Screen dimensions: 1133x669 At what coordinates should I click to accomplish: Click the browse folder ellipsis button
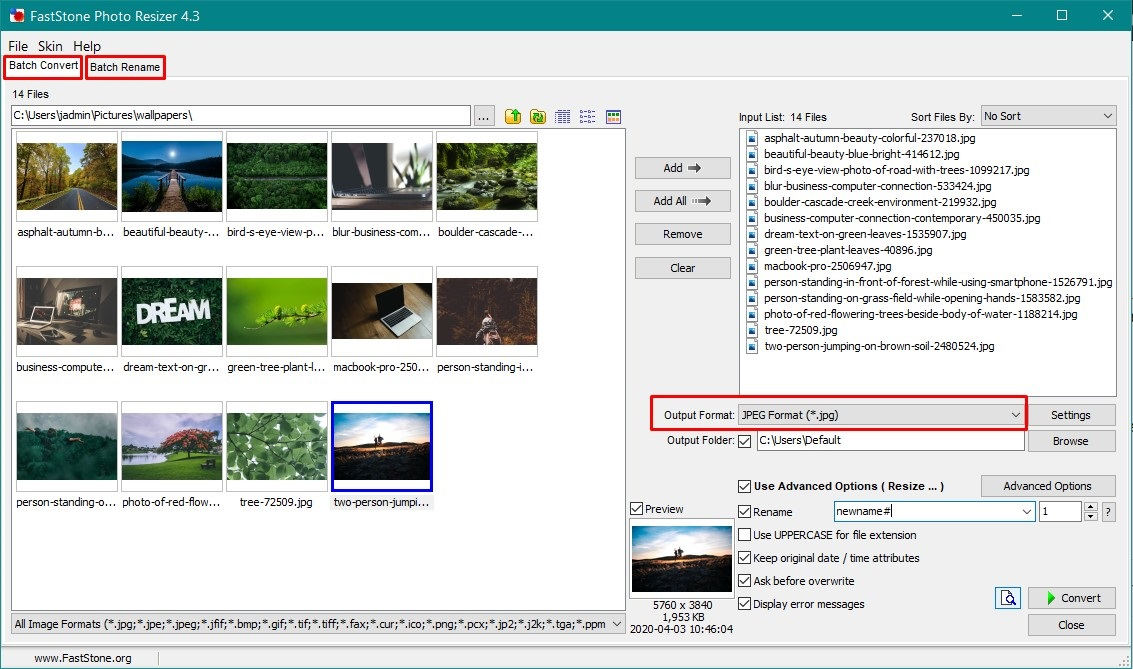(x=484, y=116)
